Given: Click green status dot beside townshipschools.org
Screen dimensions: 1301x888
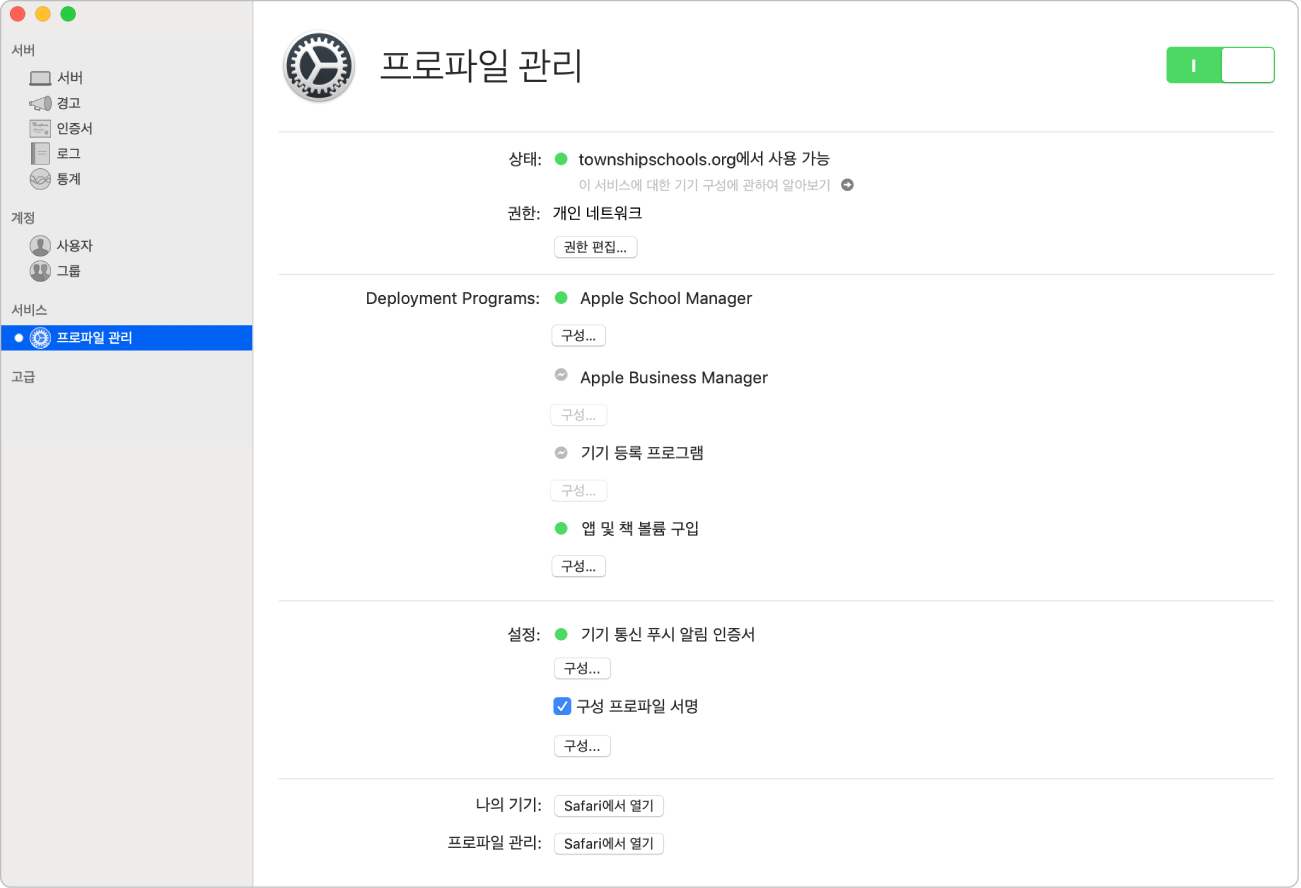Looking at the screenshot, I should tap(561, 158).
